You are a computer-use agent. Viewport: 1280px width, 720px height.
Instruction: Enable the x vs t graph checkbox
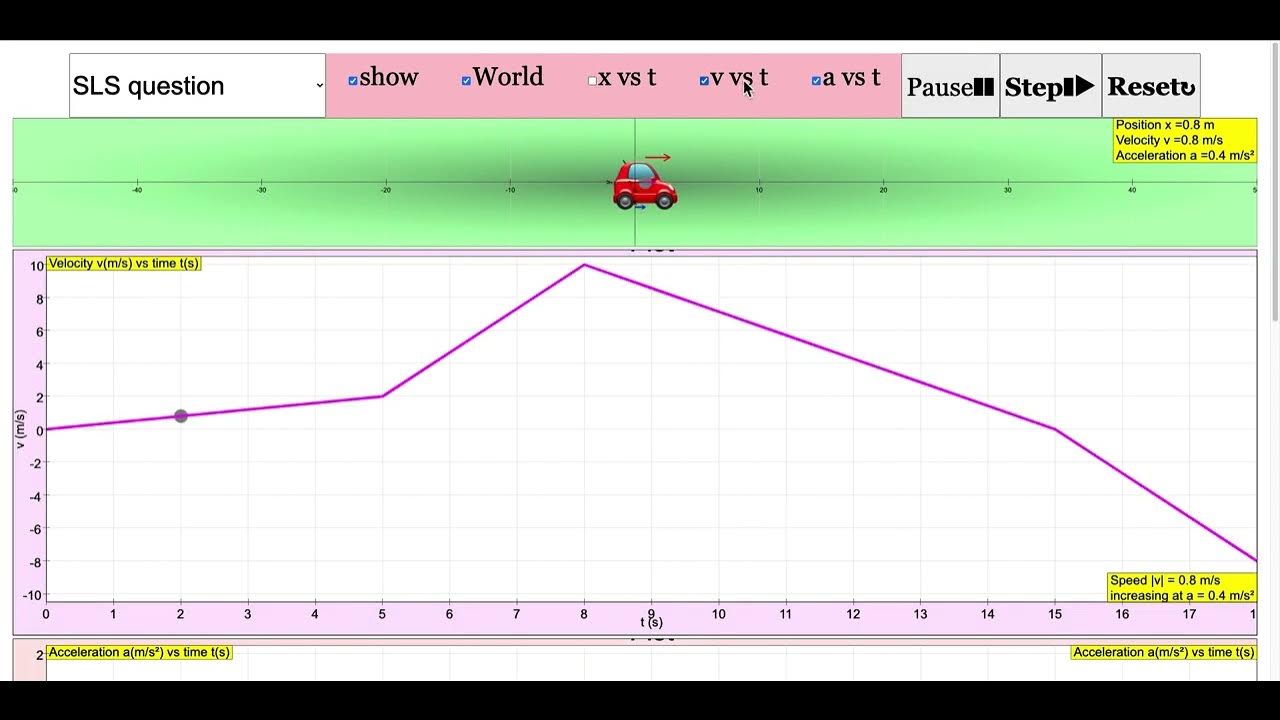click(592, 81)
